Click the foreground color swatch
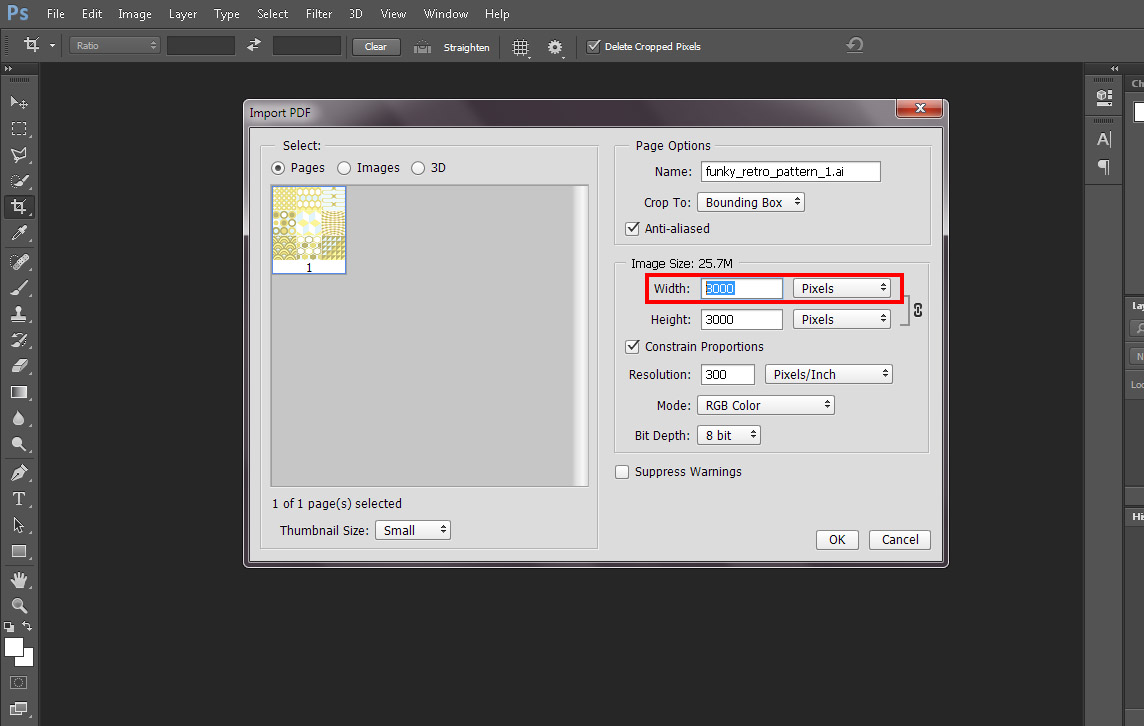 [13, 647]
